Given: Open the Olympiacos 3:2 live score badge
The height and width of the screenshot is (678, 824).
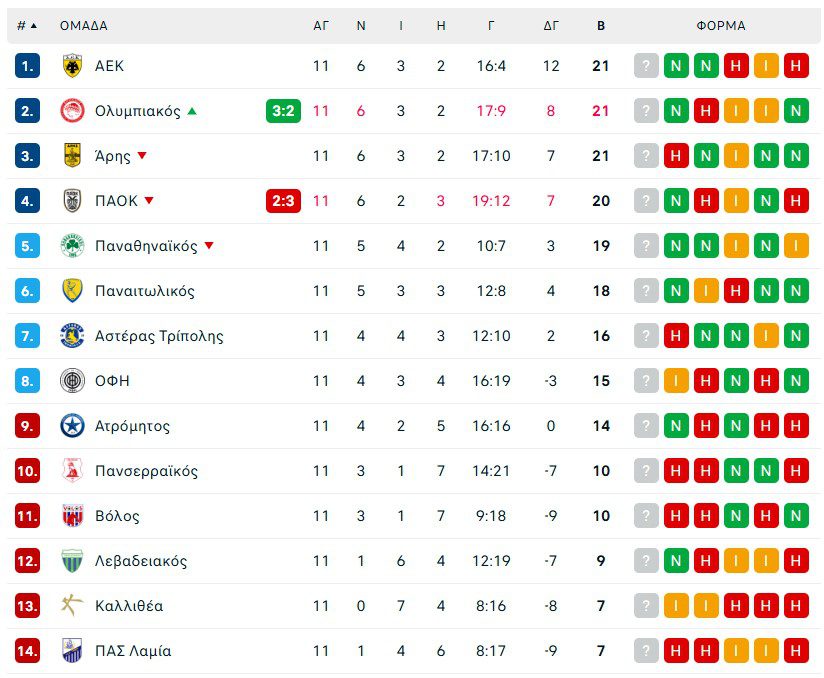Looking at the screenshot, I should [x=283, y=111].
